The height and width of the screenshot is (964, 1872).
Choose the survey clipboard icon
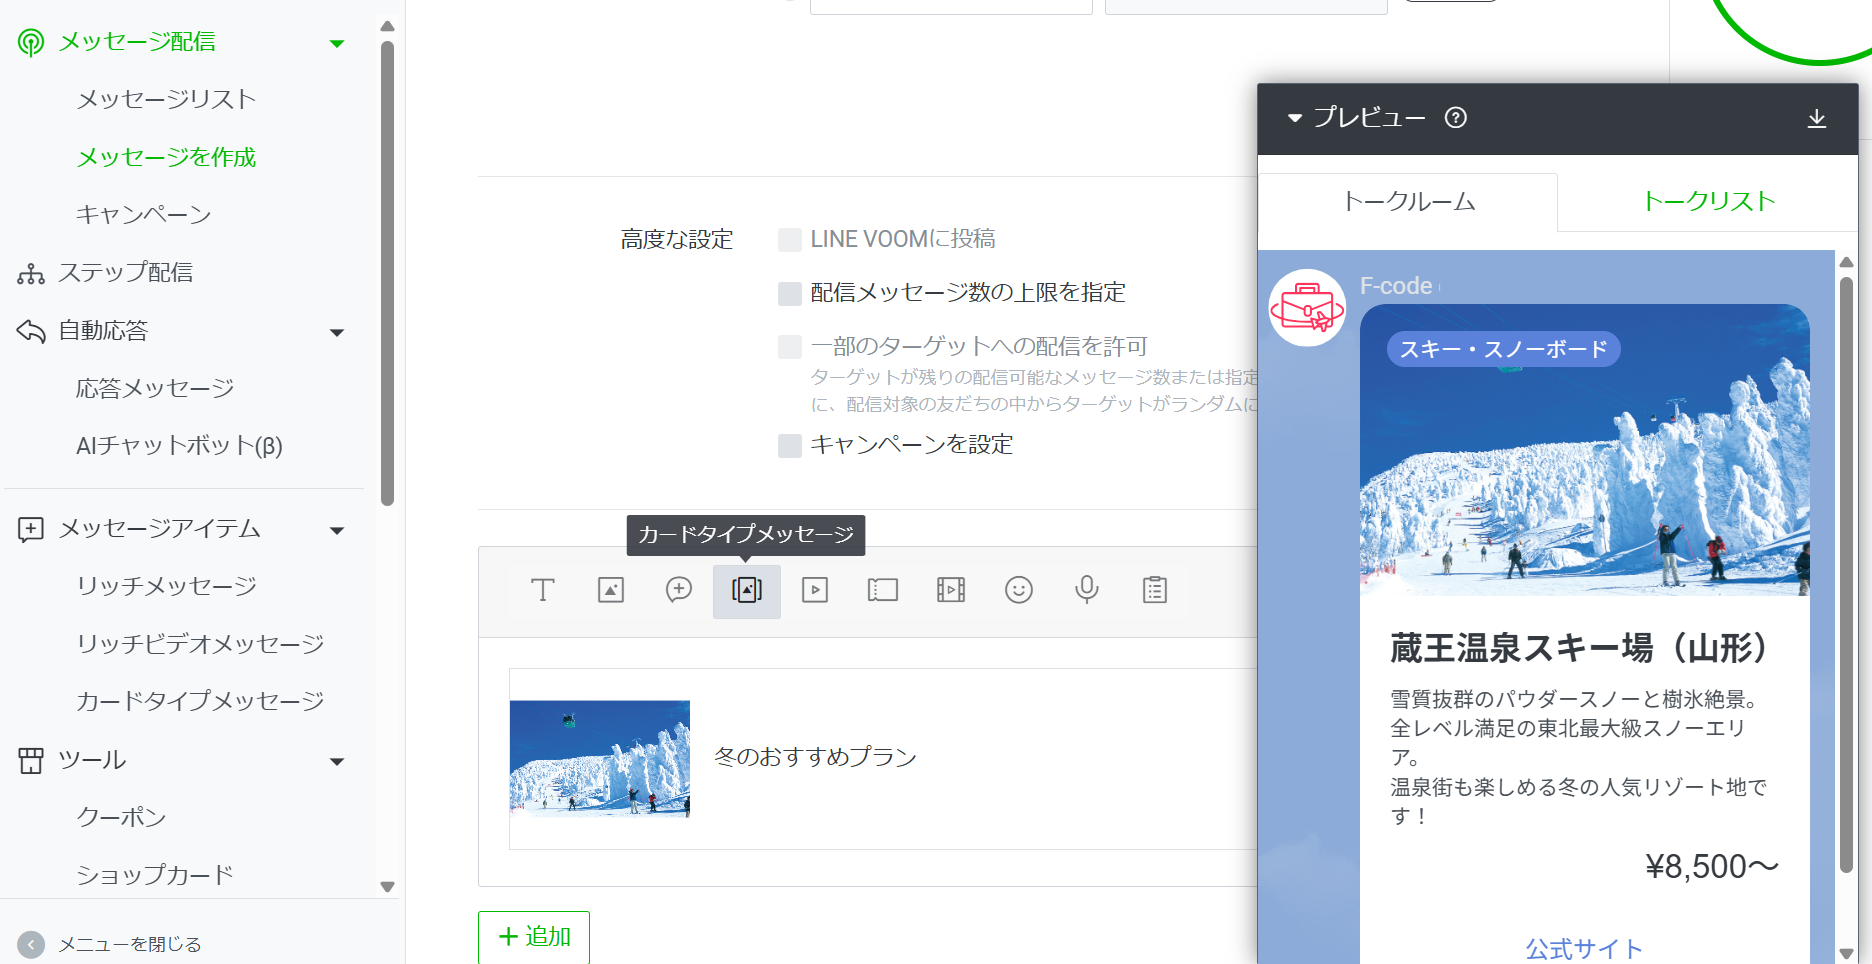1154,590
